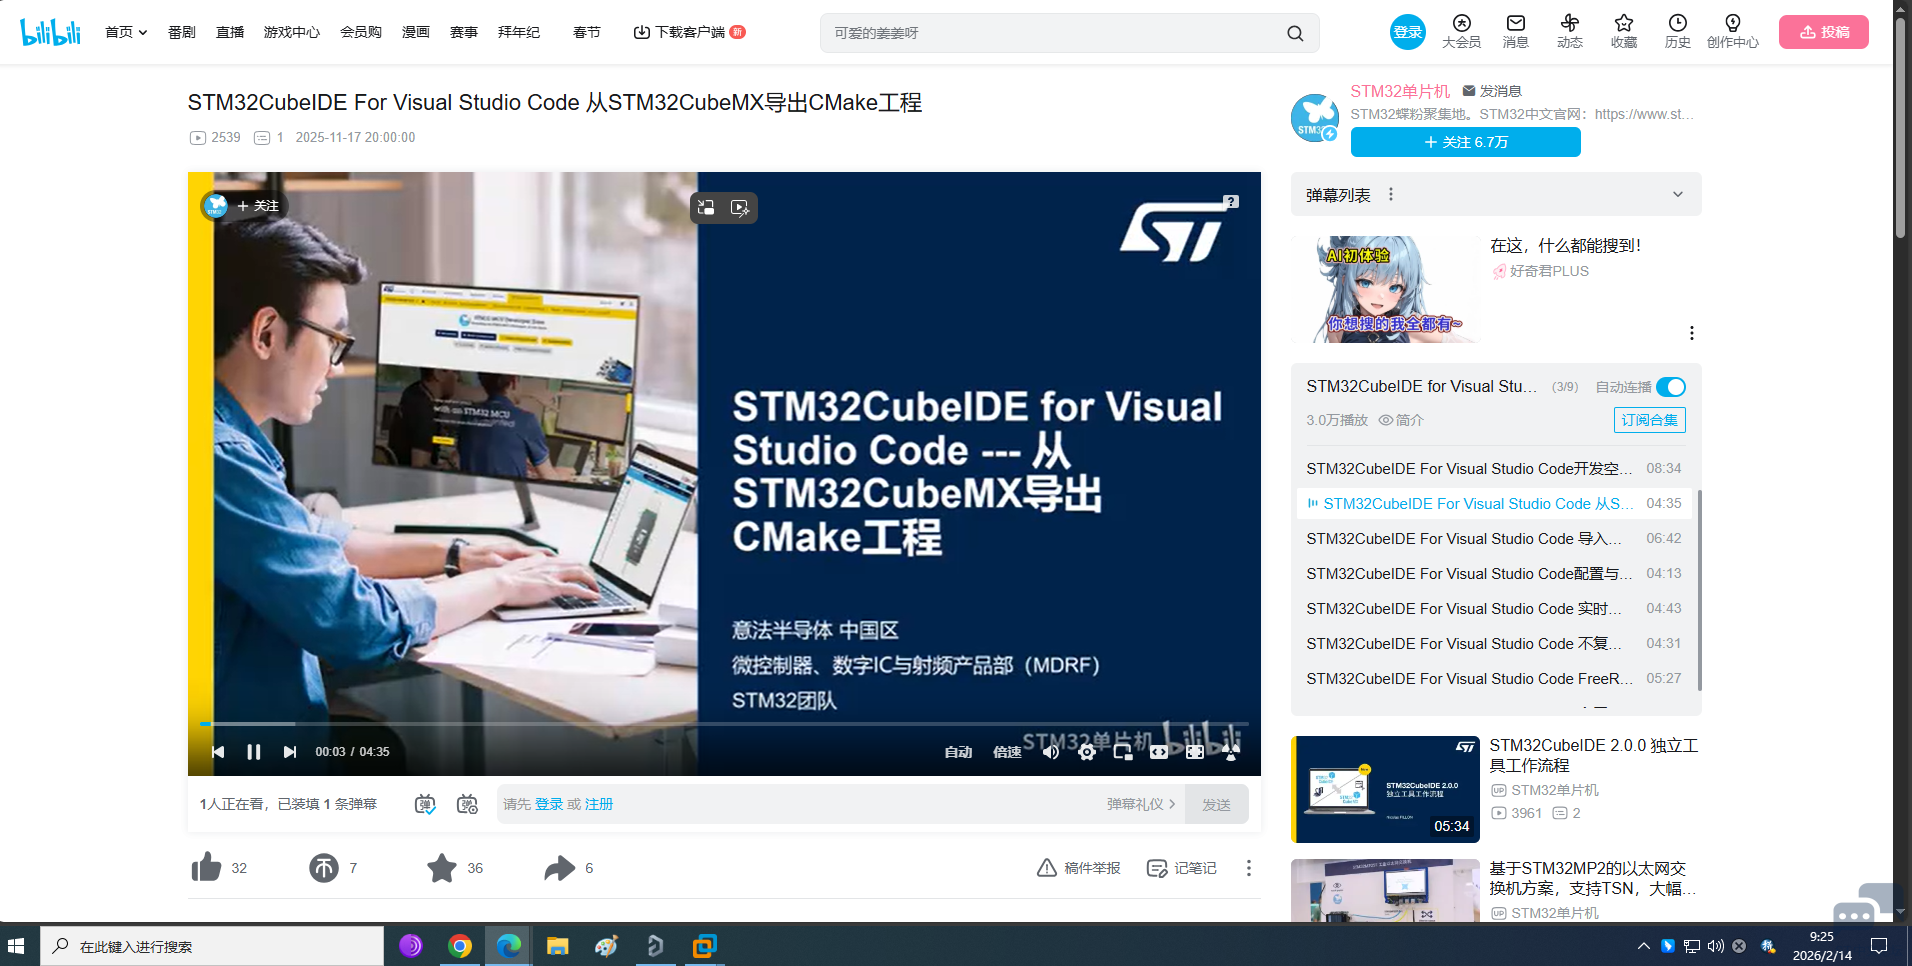Screen dimensions: 1912x966
Task: Open the 记笔记 notes tool
Action: (x=1182, y=868)
